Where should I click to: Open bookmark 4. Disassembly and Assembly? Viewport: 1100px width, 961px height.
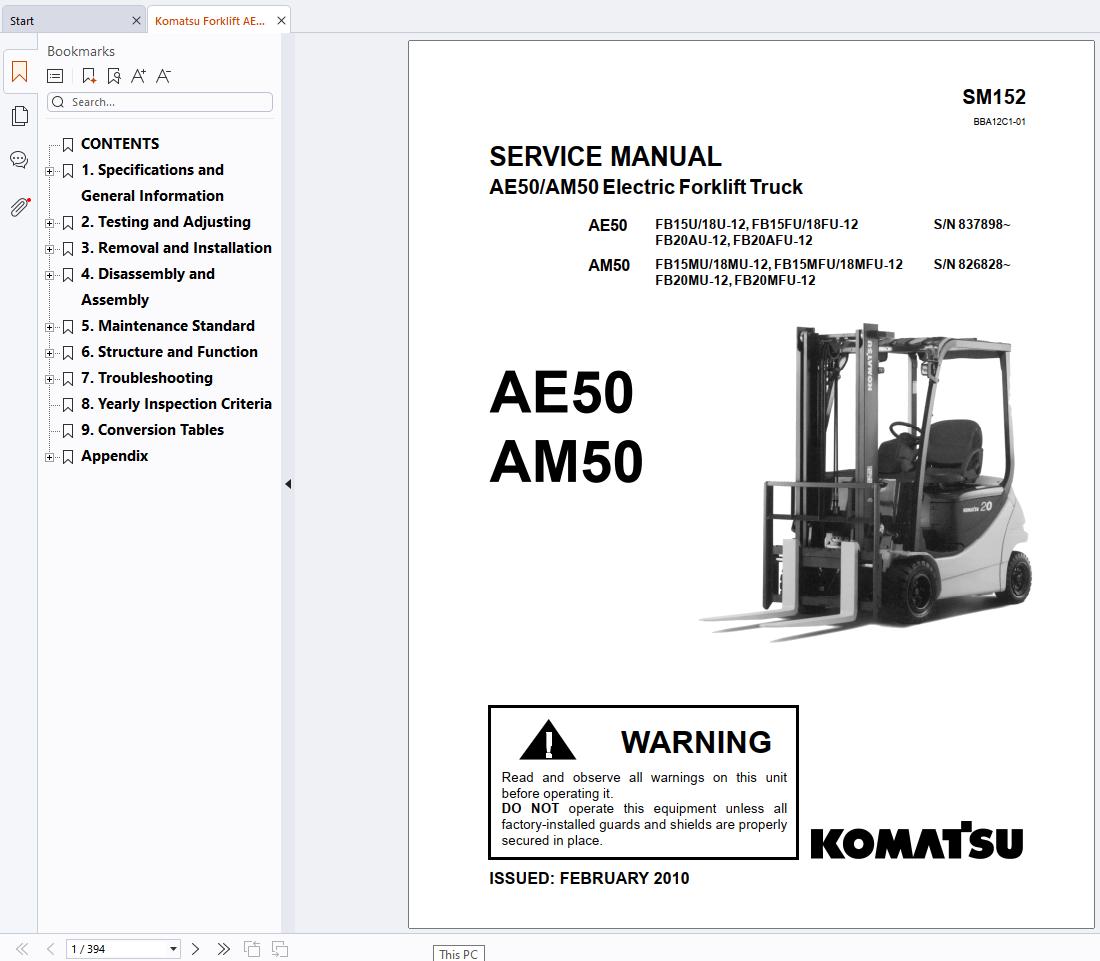148,286
